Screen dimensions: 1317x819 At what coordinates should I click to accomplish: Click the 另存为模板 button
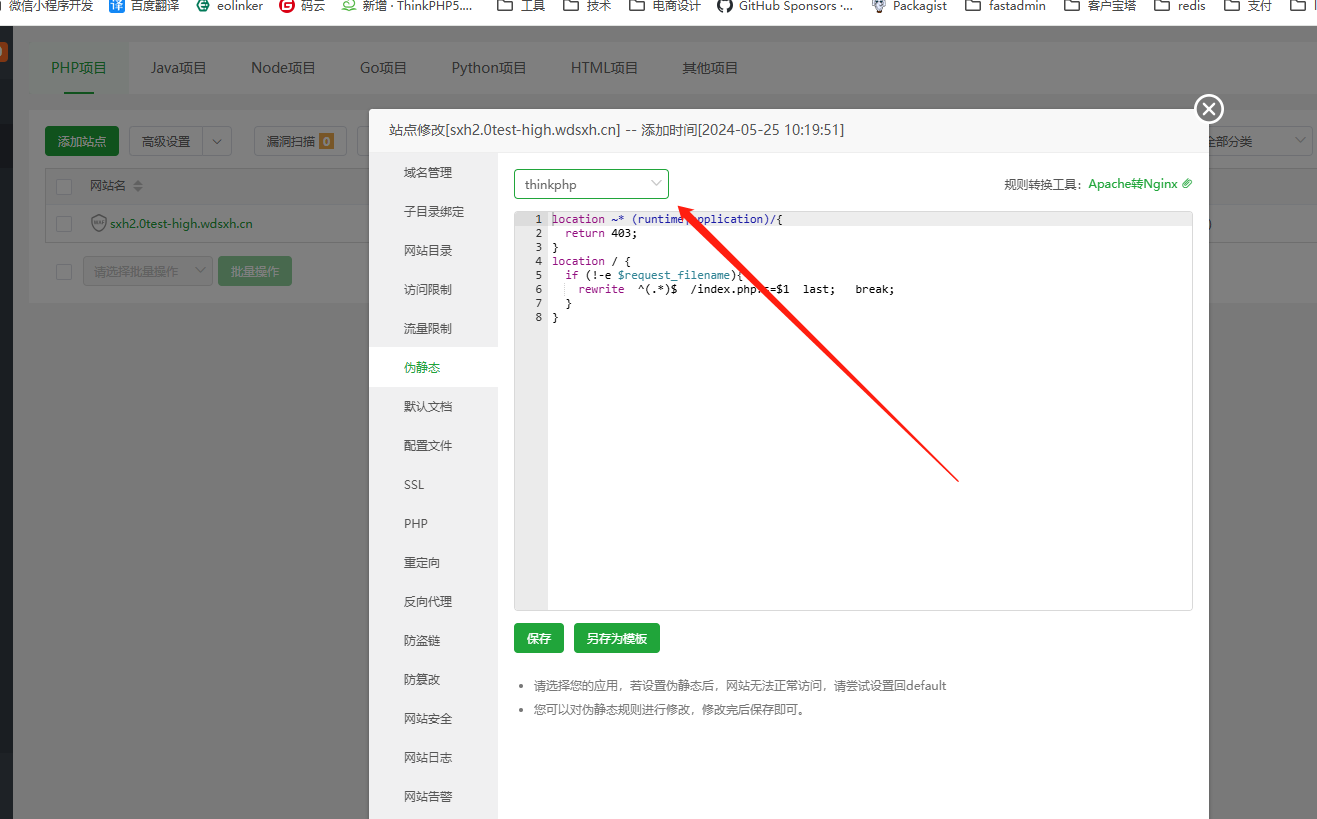617,638
